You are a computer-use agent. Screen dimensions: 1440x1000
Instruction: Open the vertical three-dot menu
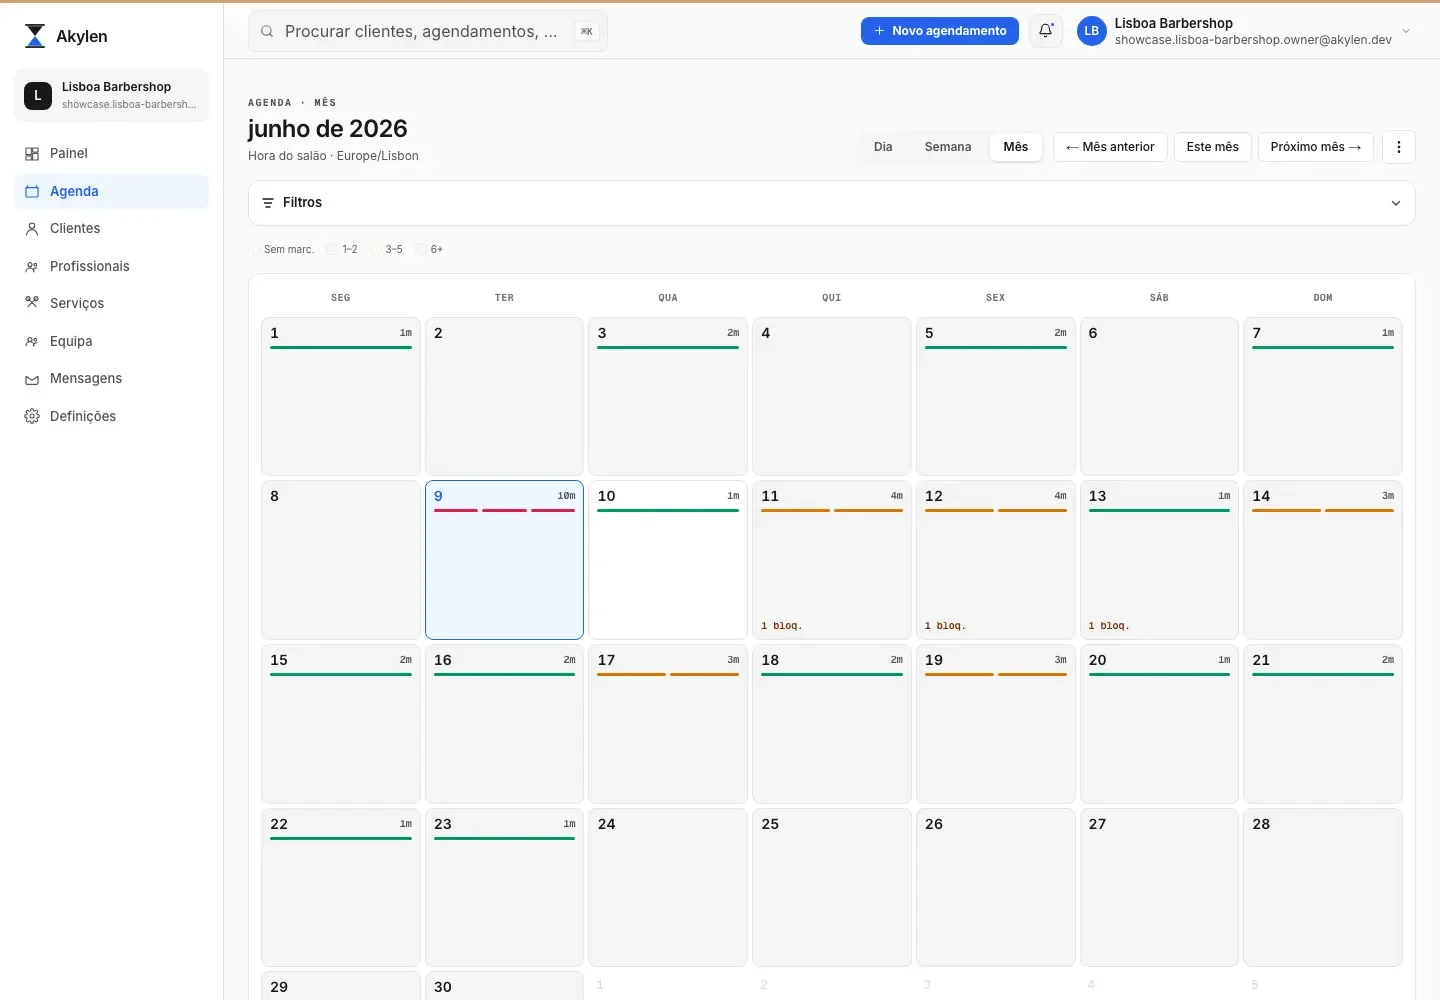[1399, 147]
